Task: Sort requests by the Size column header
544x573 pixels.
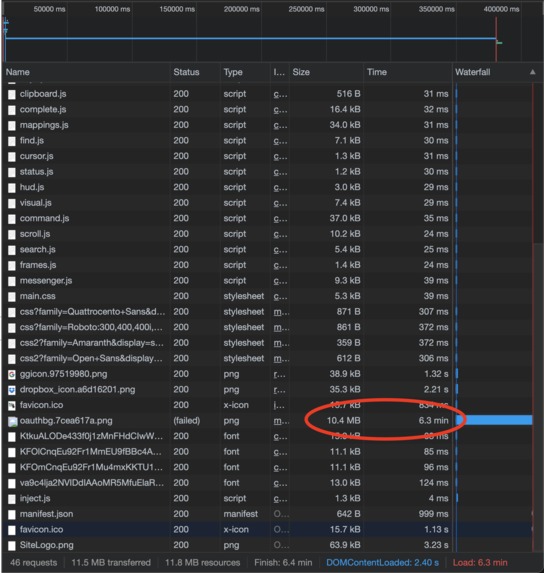Action: tap(301, 72)
